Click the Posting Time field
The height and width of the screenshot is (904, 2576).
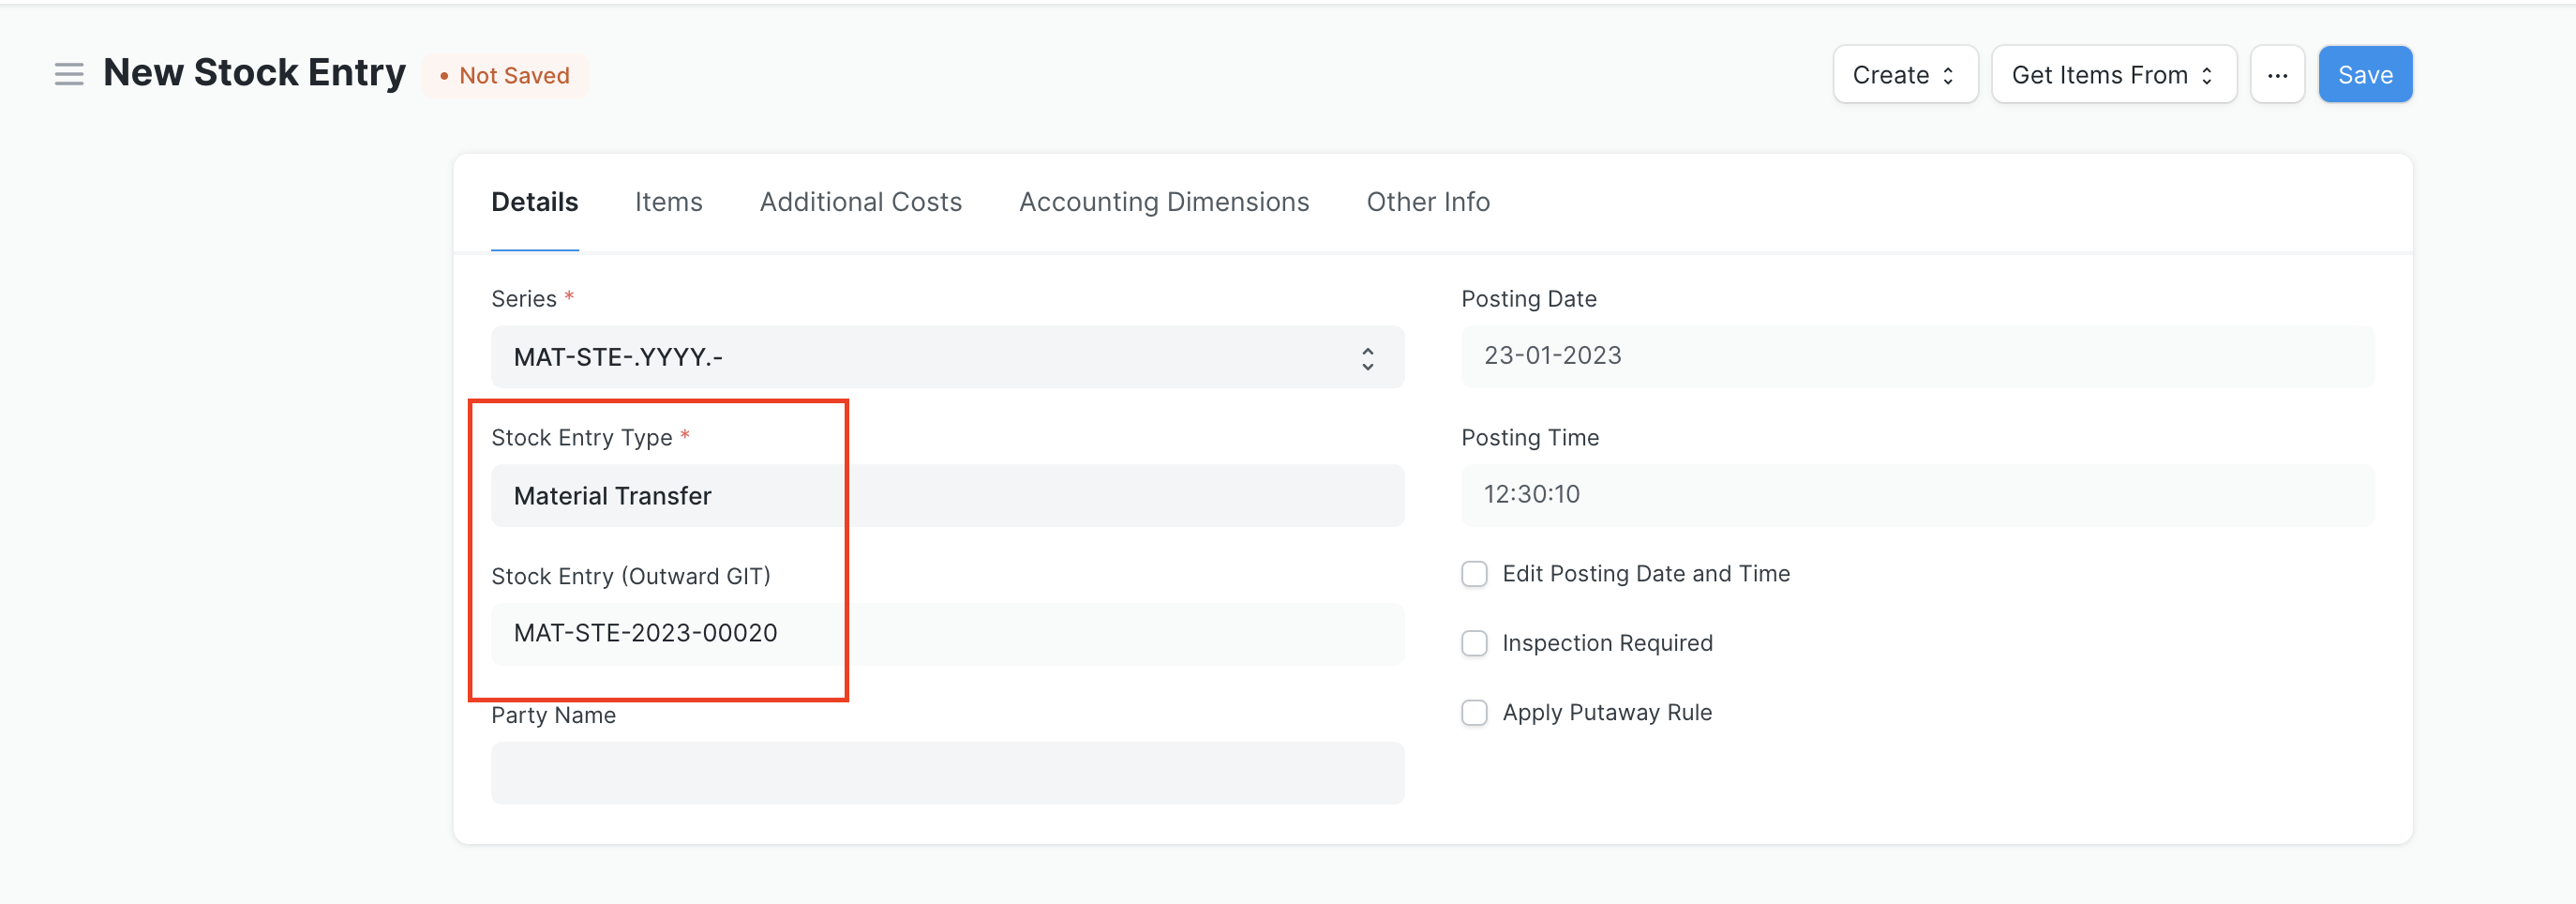point(1916,495)
